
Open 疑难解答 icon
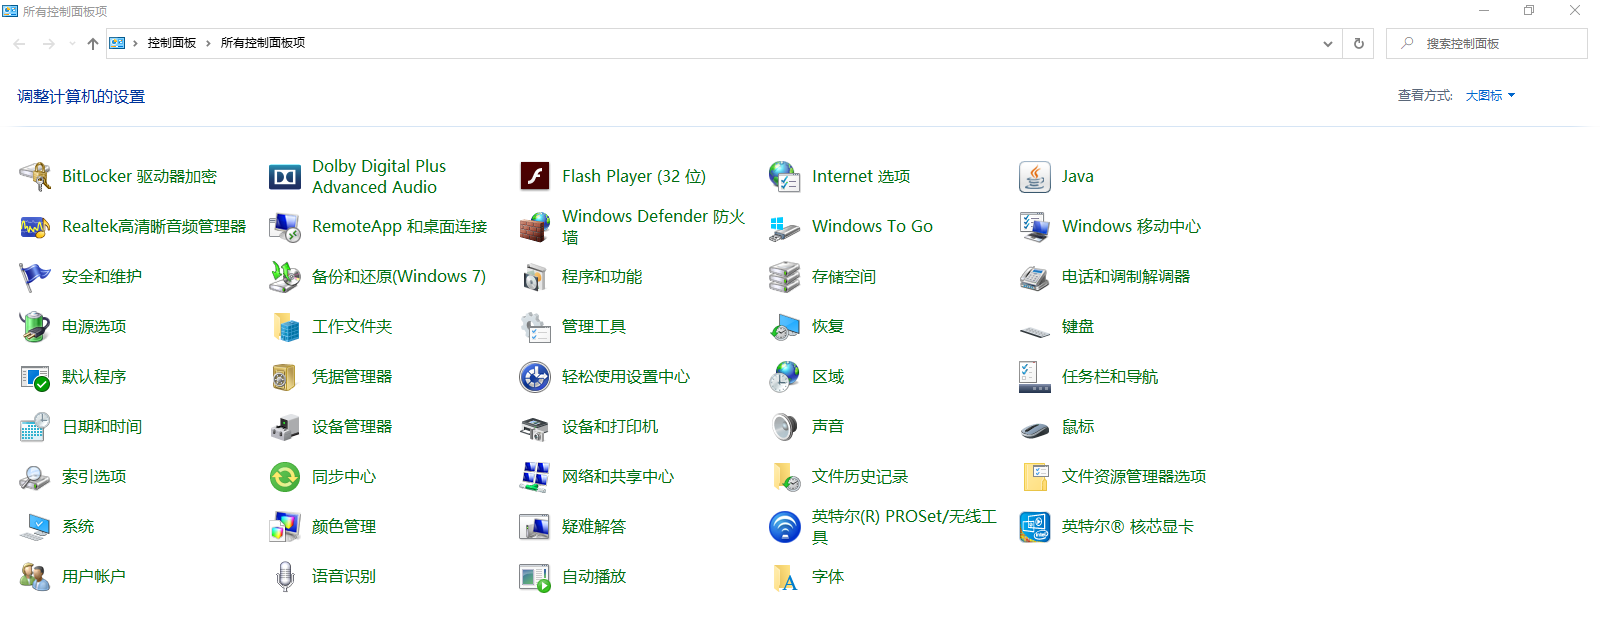click(535, 527)
